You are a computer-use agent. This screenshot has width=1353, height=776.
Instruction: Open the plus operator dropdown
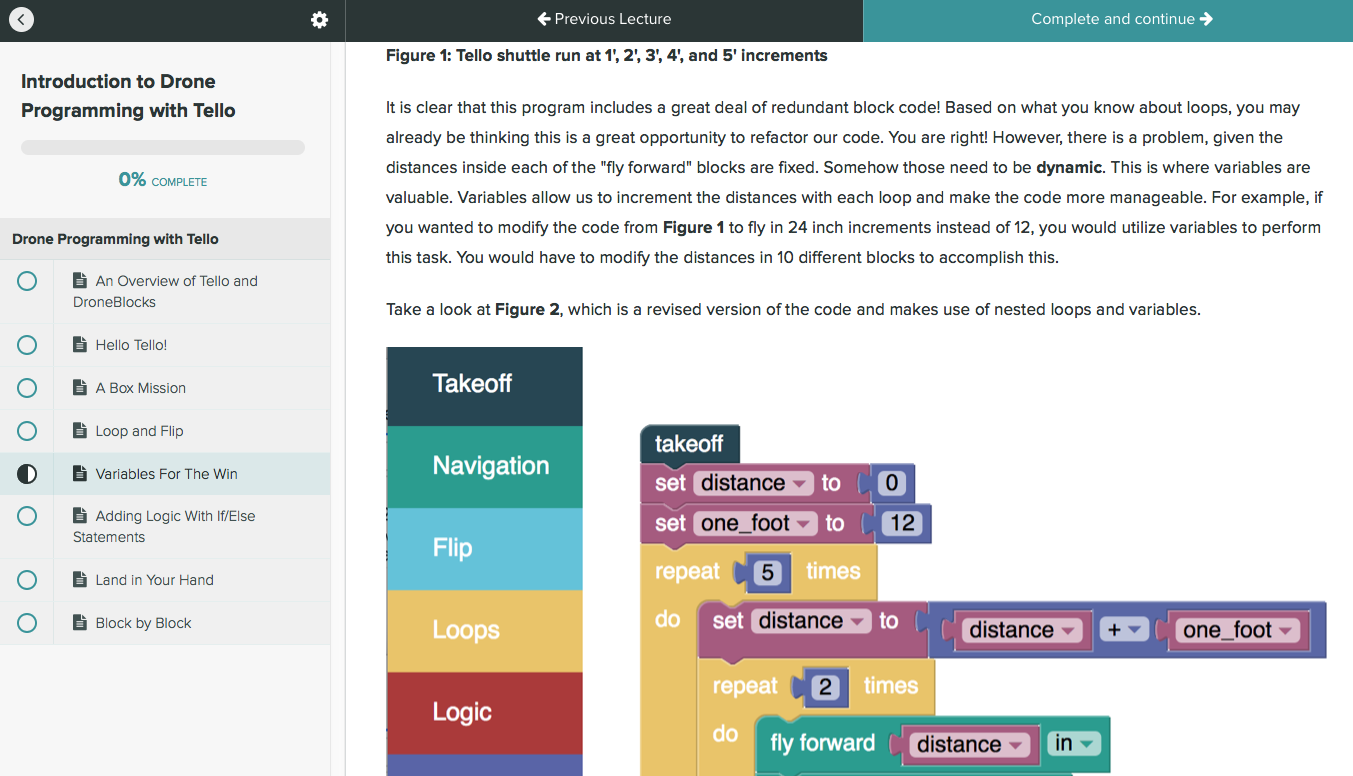(x=1125, y=630)
